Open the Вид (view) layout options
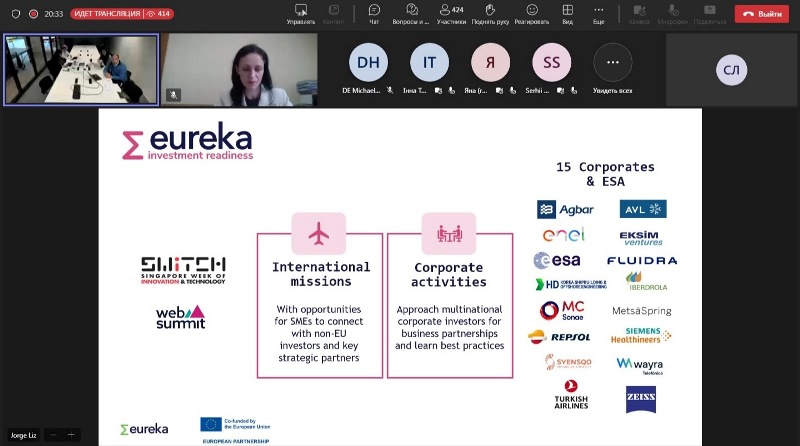 pos(567,14)
